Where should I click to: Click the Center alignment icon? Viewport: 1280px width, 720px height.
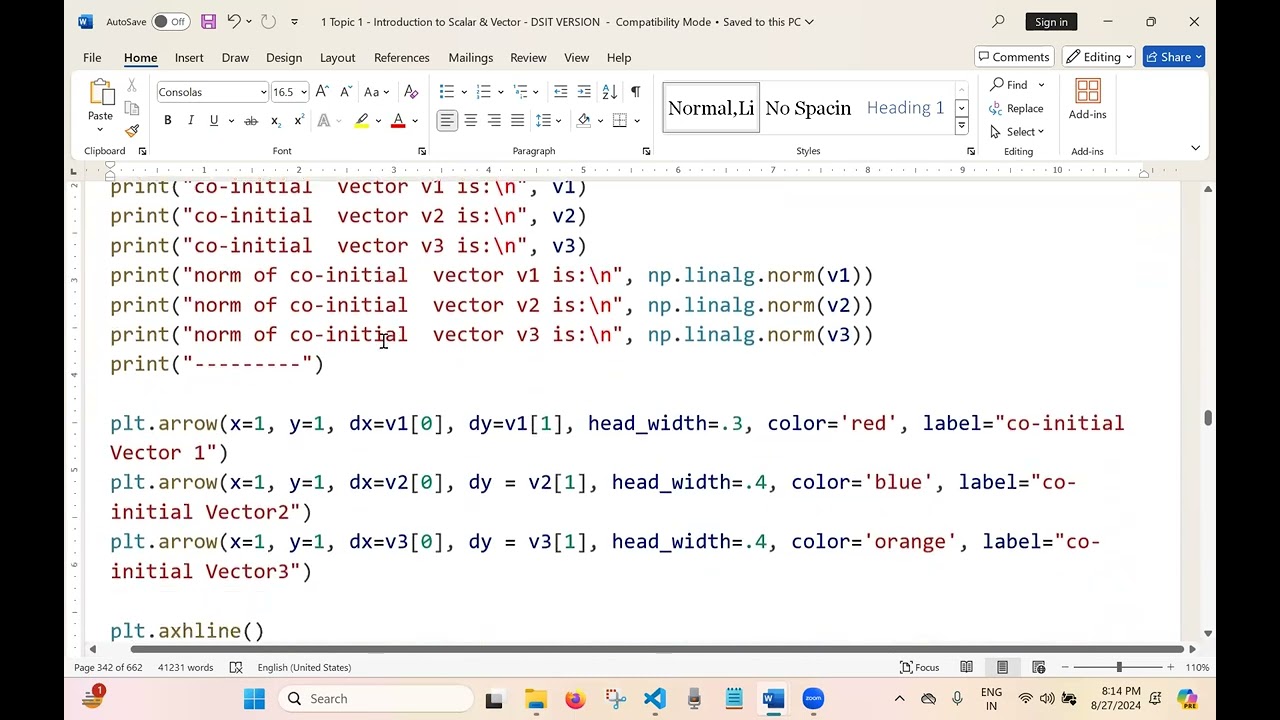click(471, 121)
